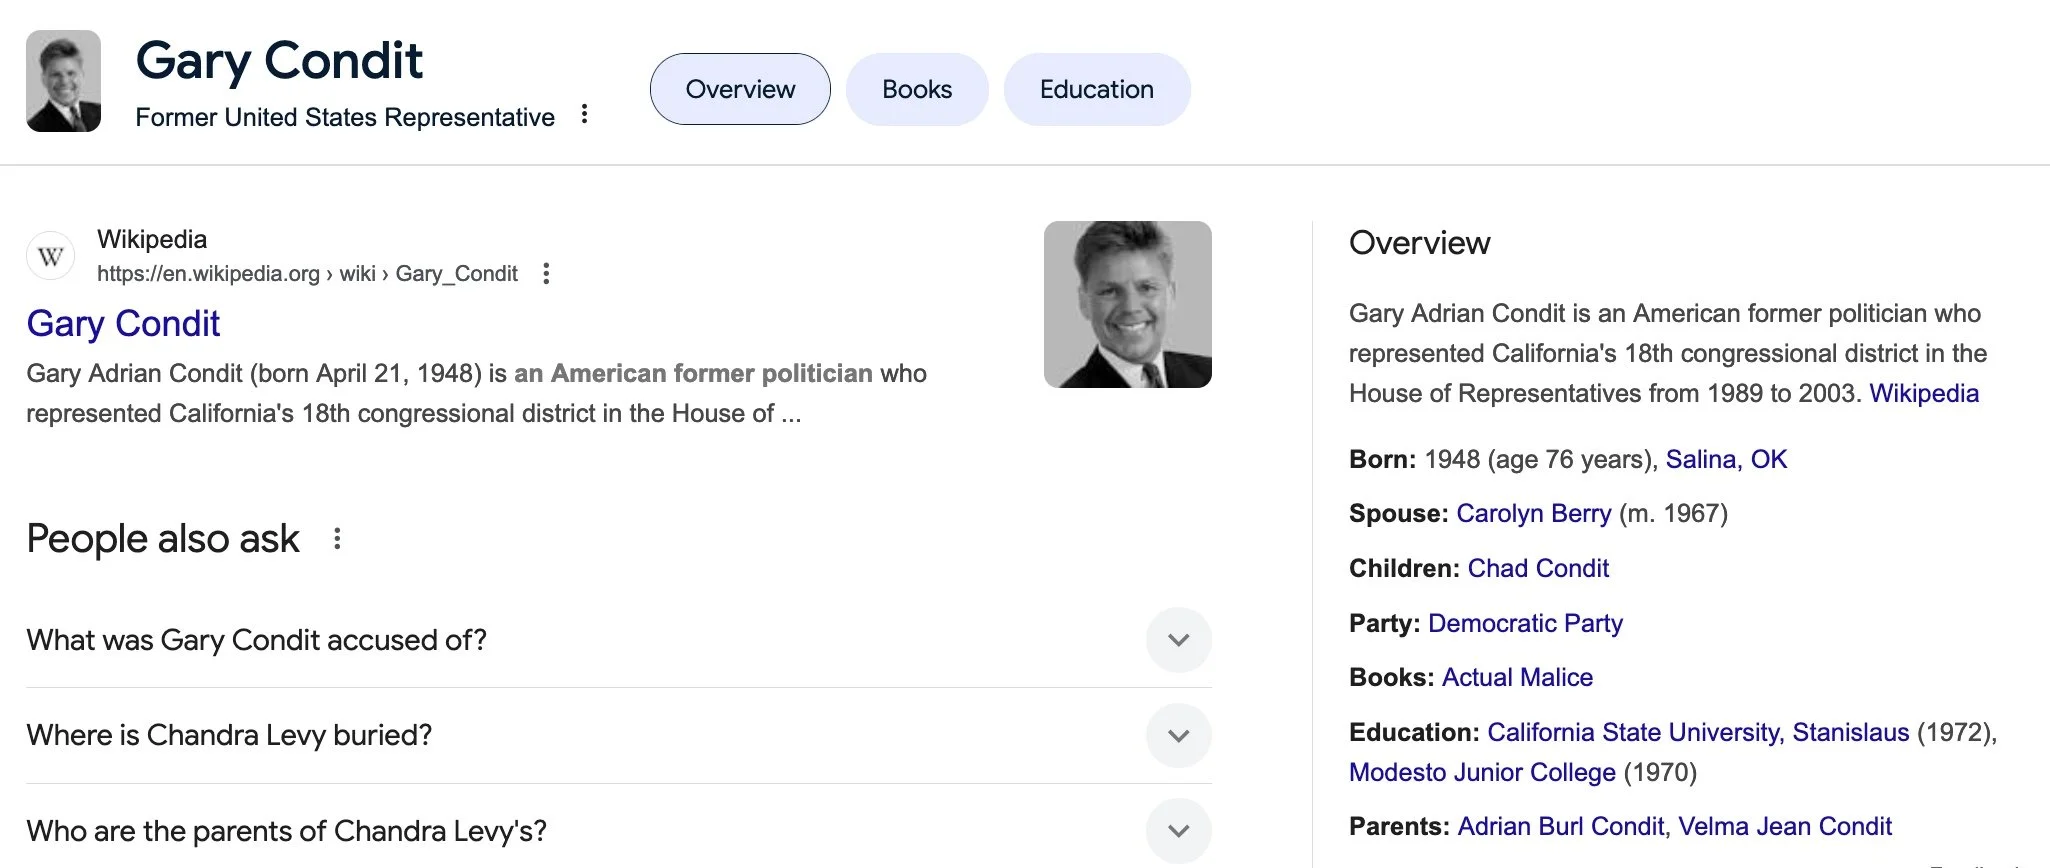Open the Carolyn Berry spouse link
2050x868 pixels.
click(1533, 513)
